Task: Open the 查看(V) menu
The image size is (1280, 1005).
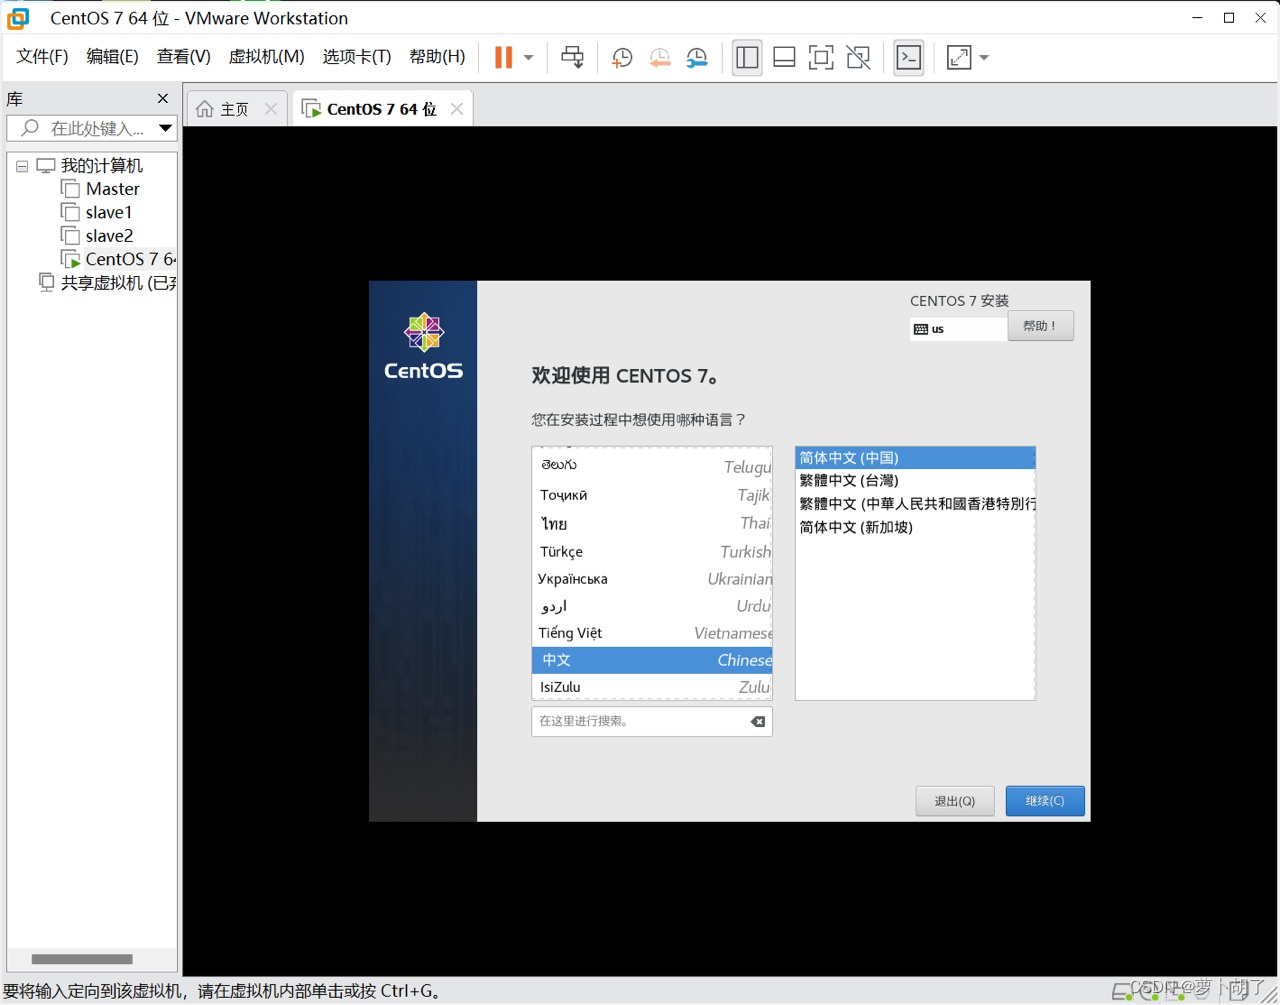Action: tap(183, 57)
